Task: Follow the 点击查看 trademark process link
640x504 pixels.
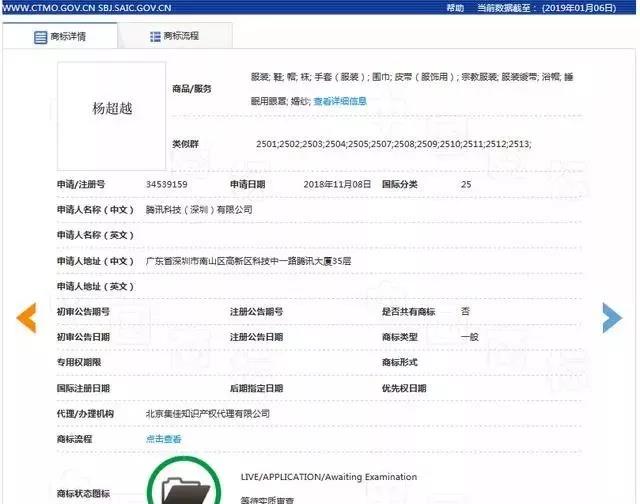Action: click(164, 438)
